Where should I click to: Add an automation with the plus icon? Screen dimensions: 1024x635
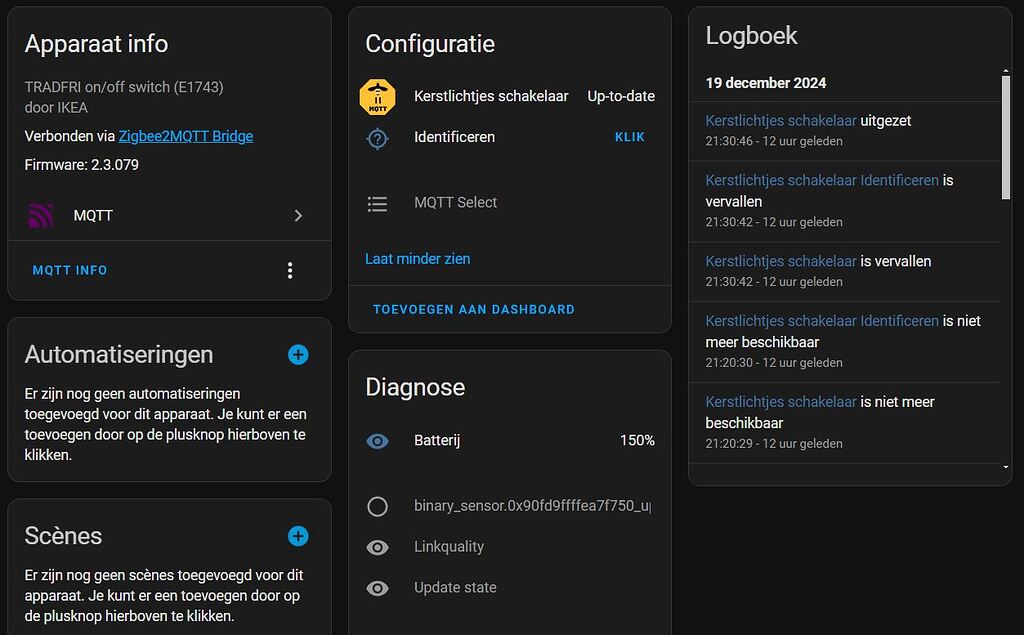pyautogui.click(x=298, y=355)
